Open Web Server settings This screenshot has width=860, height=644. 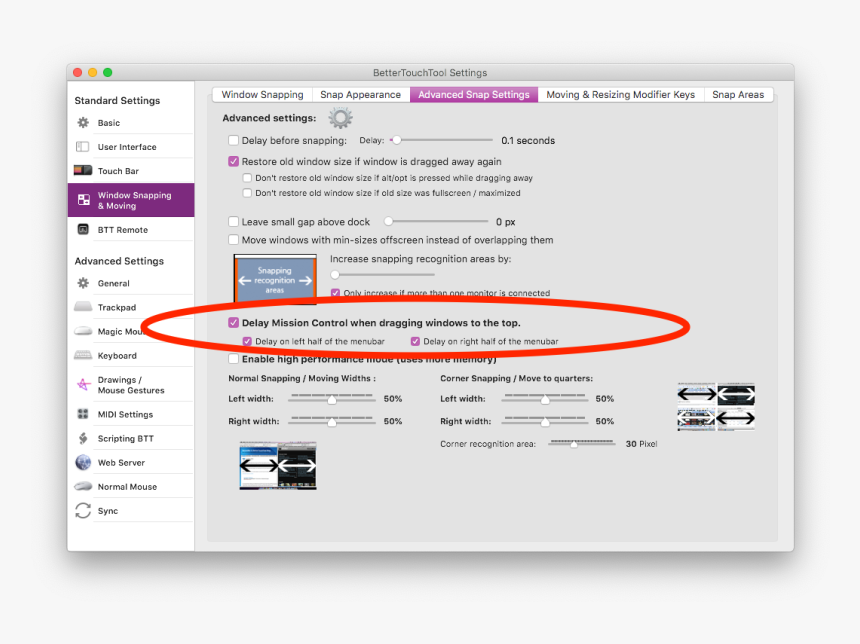click(x=132, y=462)
